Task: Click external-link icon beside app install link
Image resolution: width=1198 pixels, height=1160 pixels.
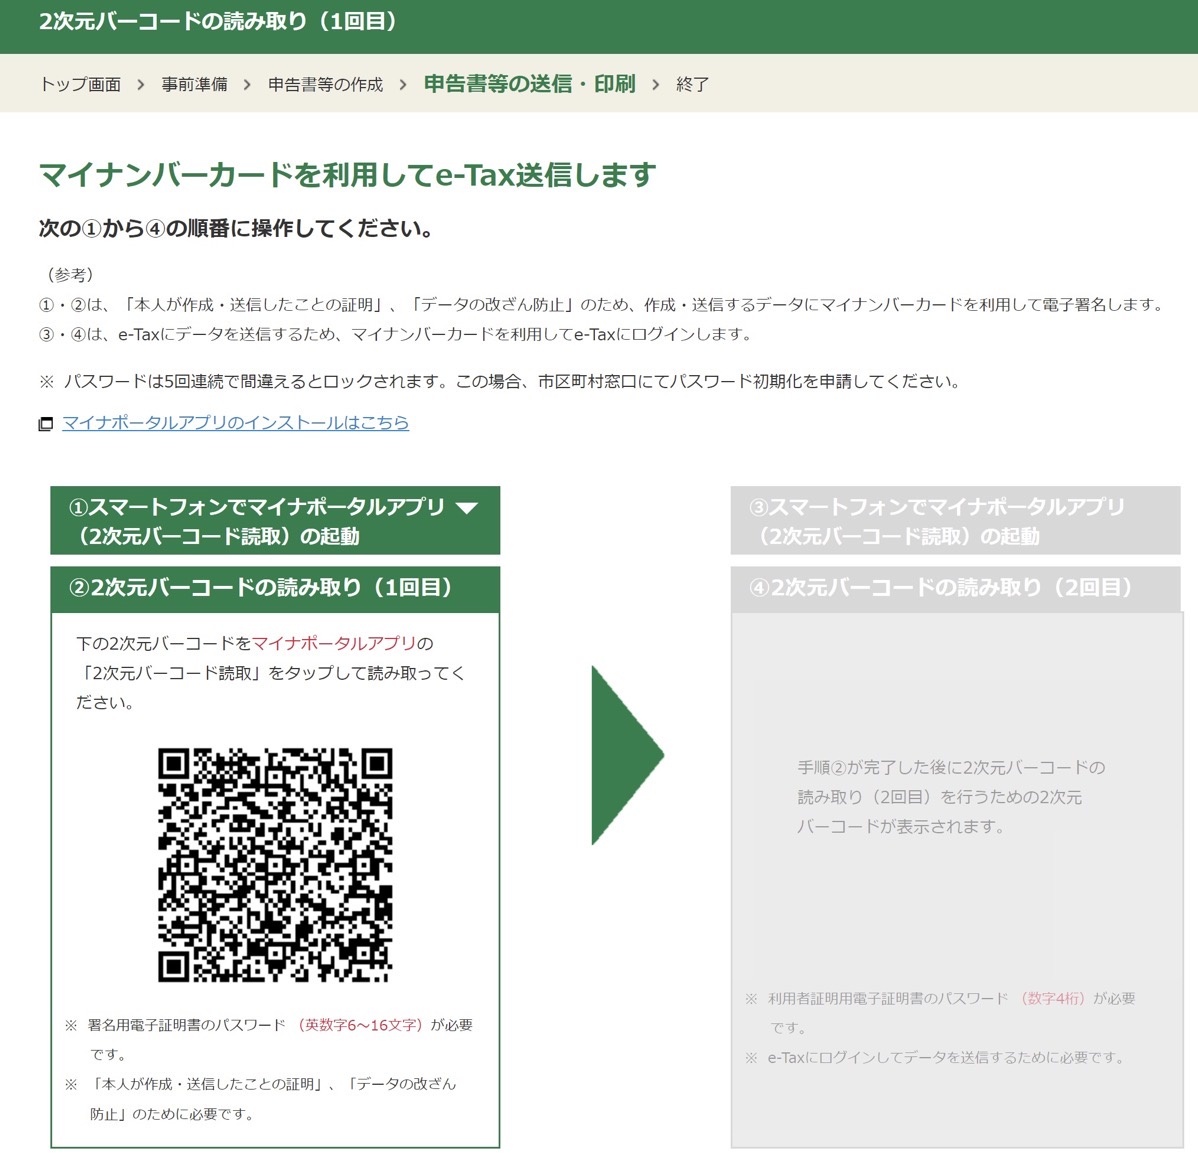Action: (46, 424)
